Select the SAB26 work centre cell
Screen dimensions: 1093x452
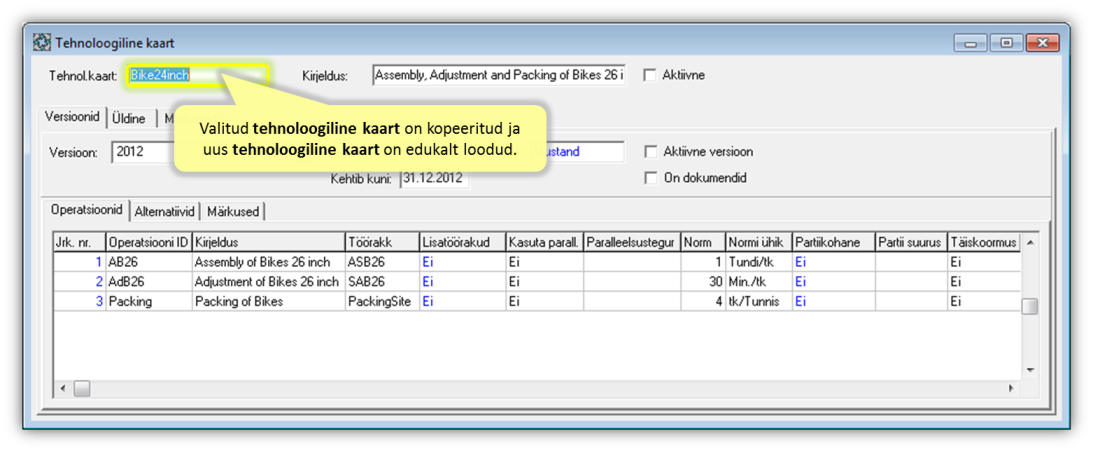(x=382, y=282)
